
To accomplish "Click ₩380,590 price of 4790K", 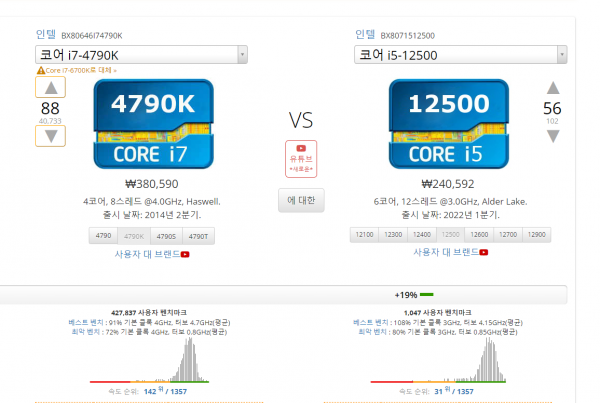I will [152, 184].
